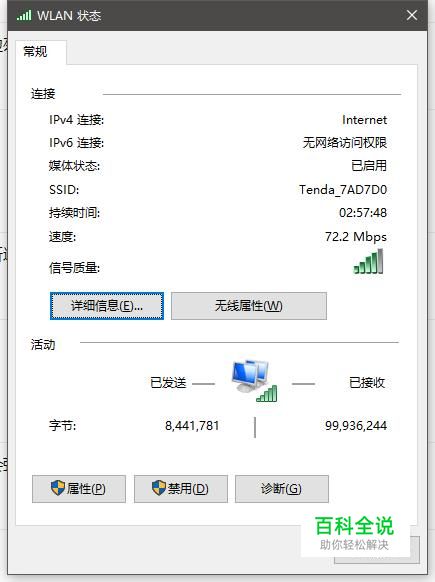Select the 常规 tab
This screenshot has width=435, height=582.
point(36,51)
